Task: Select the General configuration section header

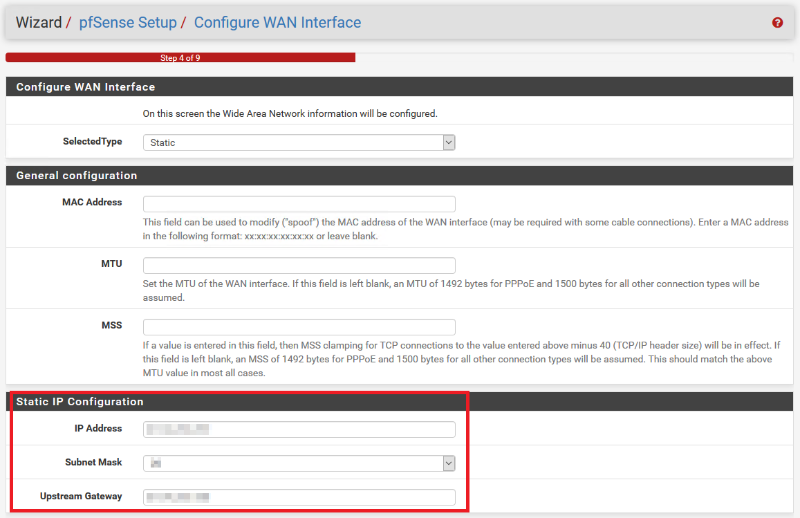Action: (76, 175)
